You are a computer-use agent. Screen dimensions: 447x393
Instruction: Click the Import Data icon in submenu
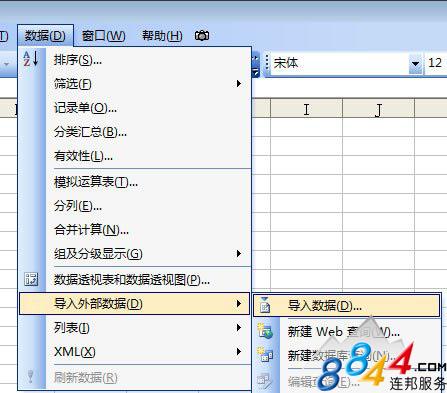point(265,305)
